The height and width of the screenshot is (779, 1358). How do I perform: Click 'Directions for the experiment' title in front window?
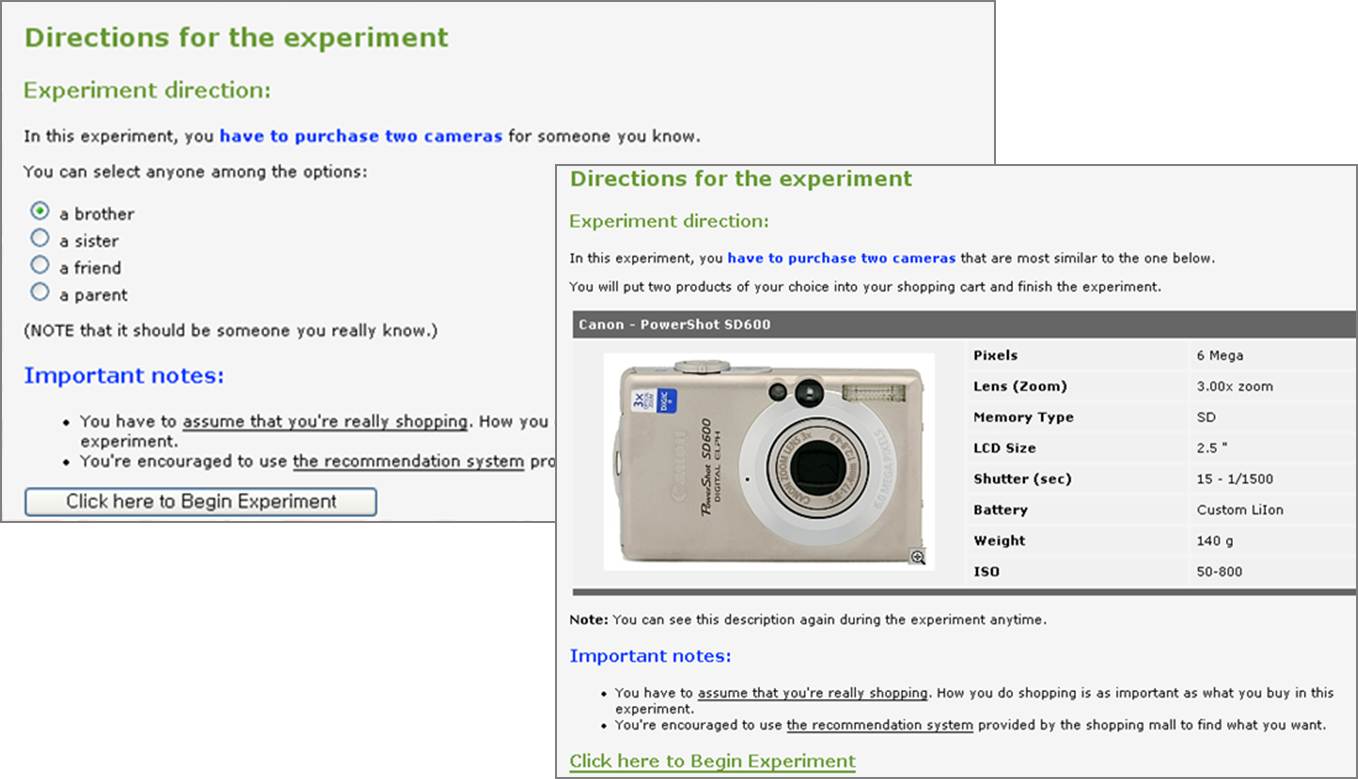[741, 179]
